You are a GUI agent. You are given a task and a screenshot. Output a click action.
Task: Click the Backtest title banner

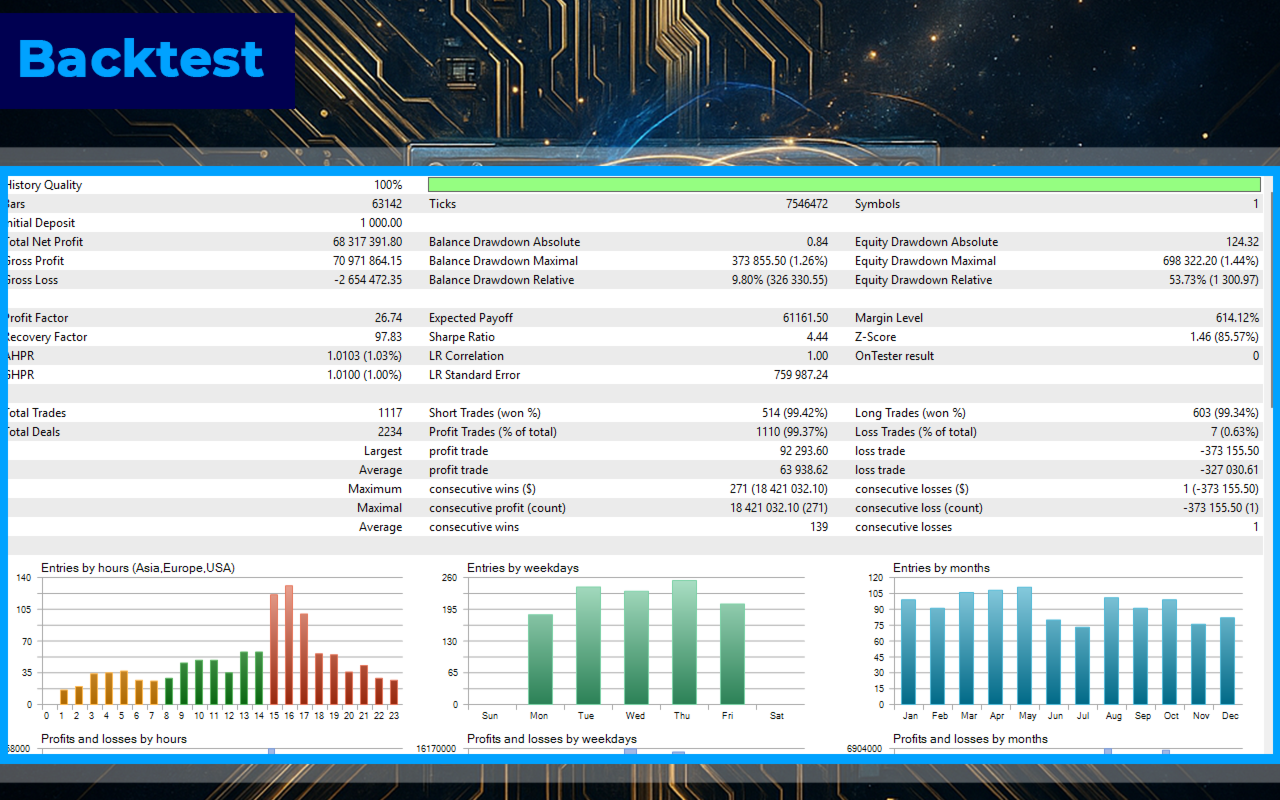pyautogui.click(x=147, y=60)
